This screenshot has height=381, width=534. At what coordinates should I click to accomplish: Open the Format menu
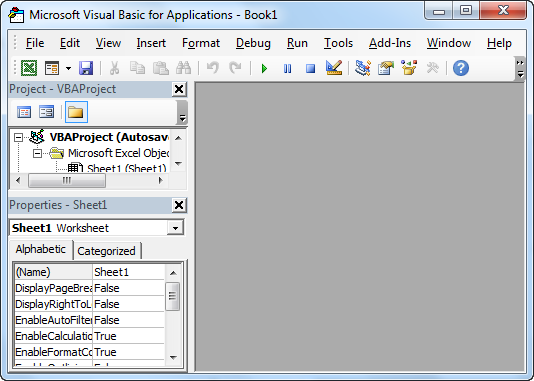click(x=201, y=43)
